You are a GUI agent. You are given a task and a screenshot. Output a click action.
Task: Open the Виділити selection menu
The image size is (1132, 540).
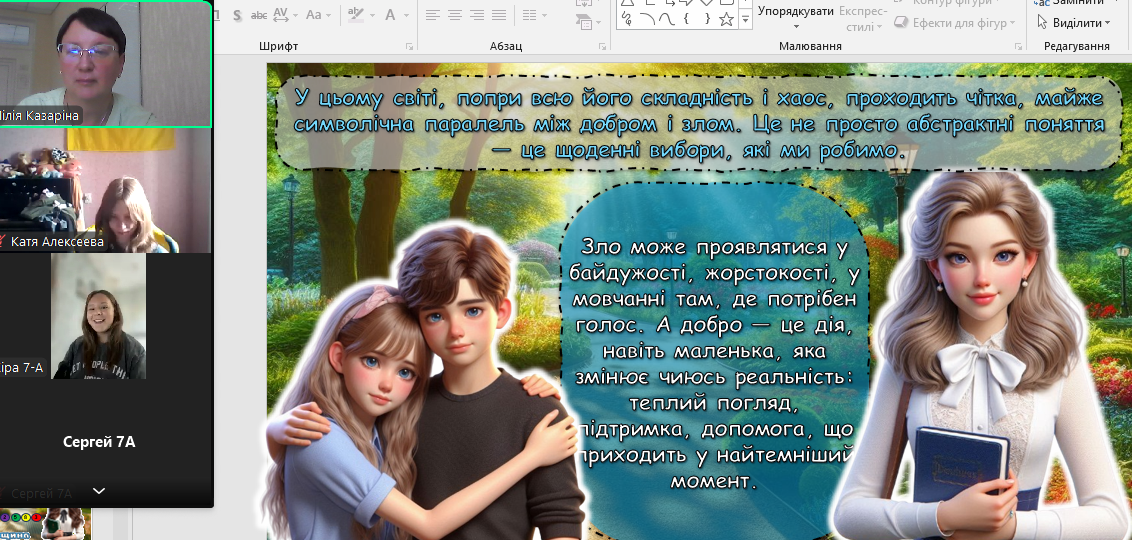(1074, 22)
